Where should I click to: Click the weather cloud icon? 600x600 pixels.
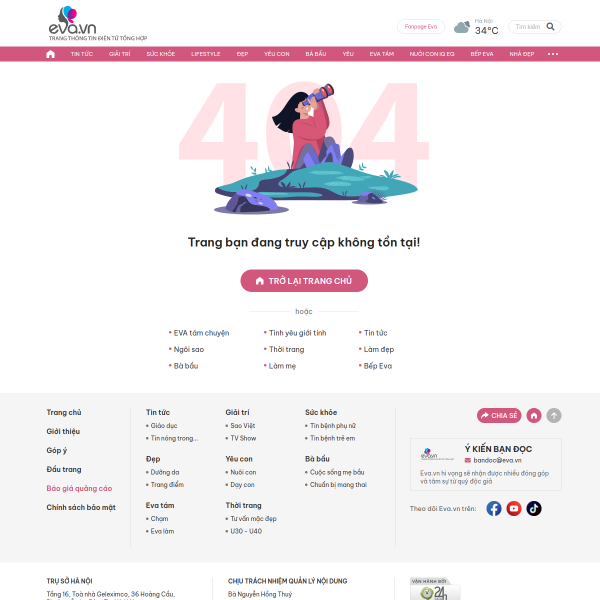tap(462, 27)
